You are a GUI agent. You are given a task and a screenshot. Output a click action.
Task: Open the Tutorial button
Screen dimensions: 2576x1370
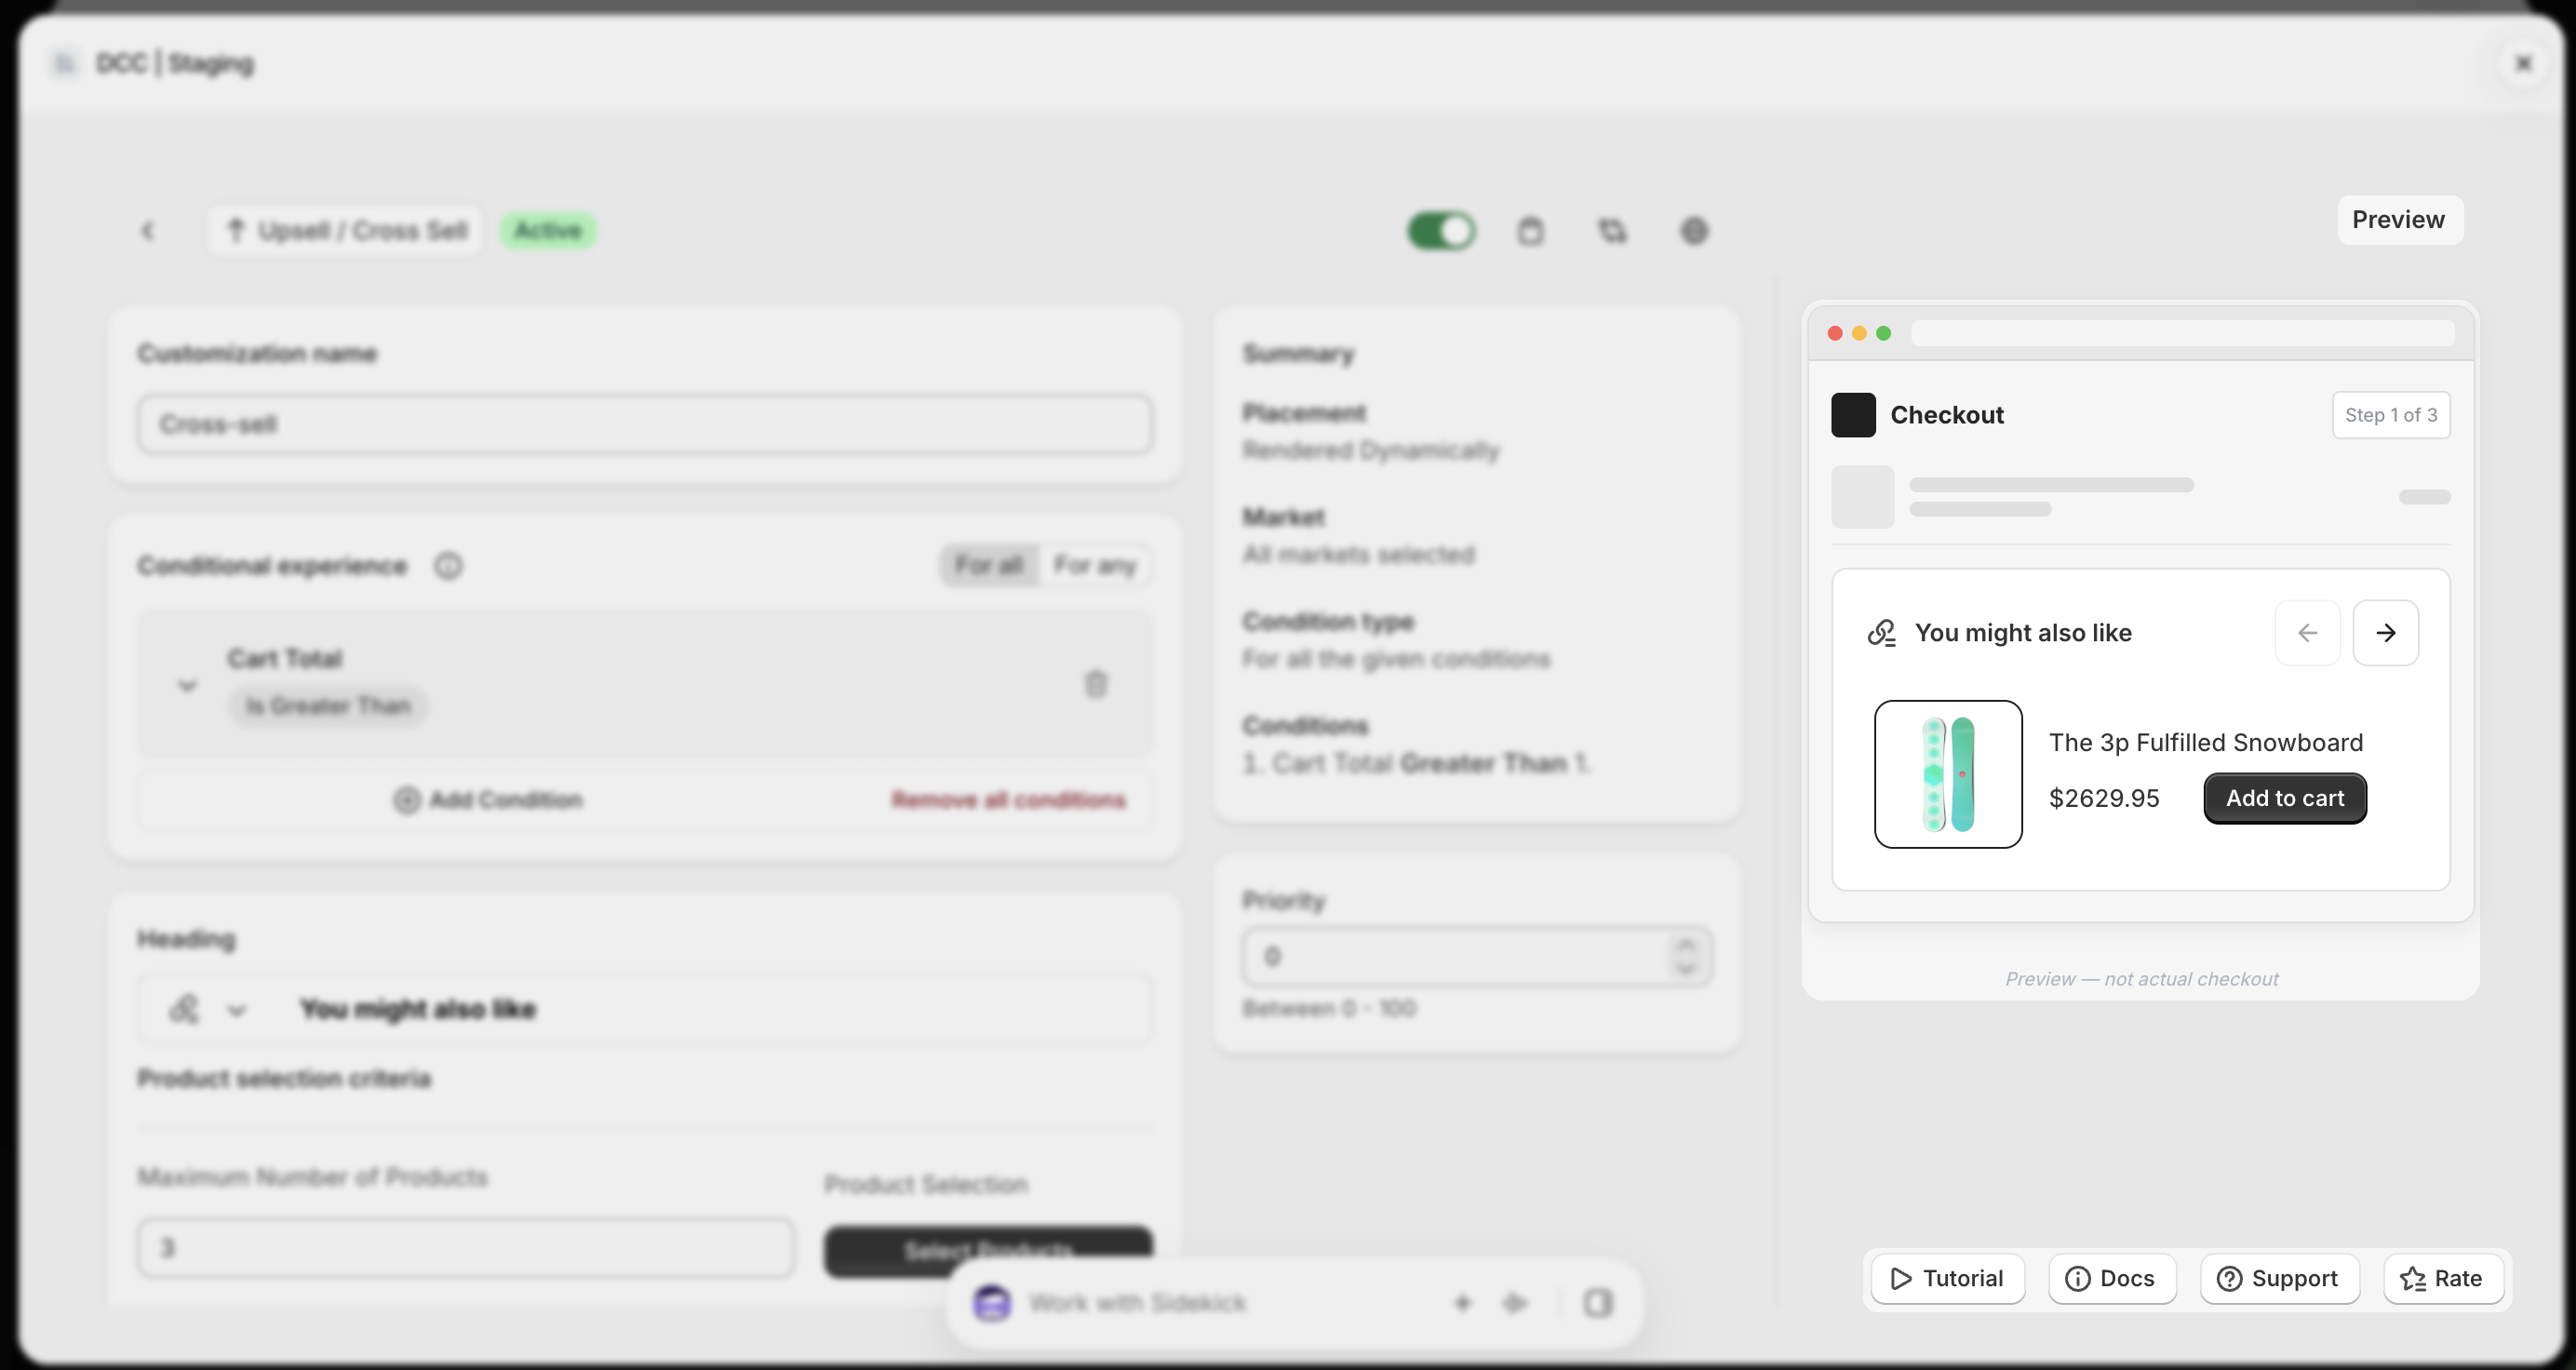1947,1278
